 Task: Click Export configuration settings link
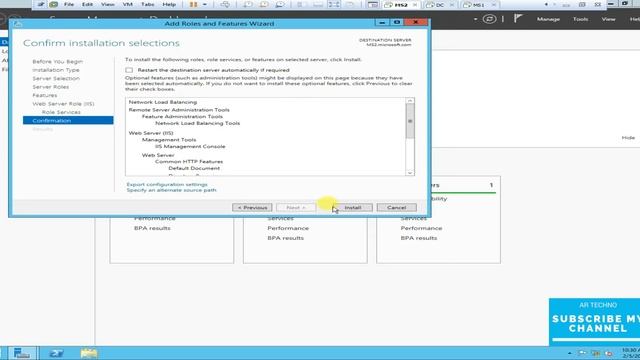click(x=167, y=184)
